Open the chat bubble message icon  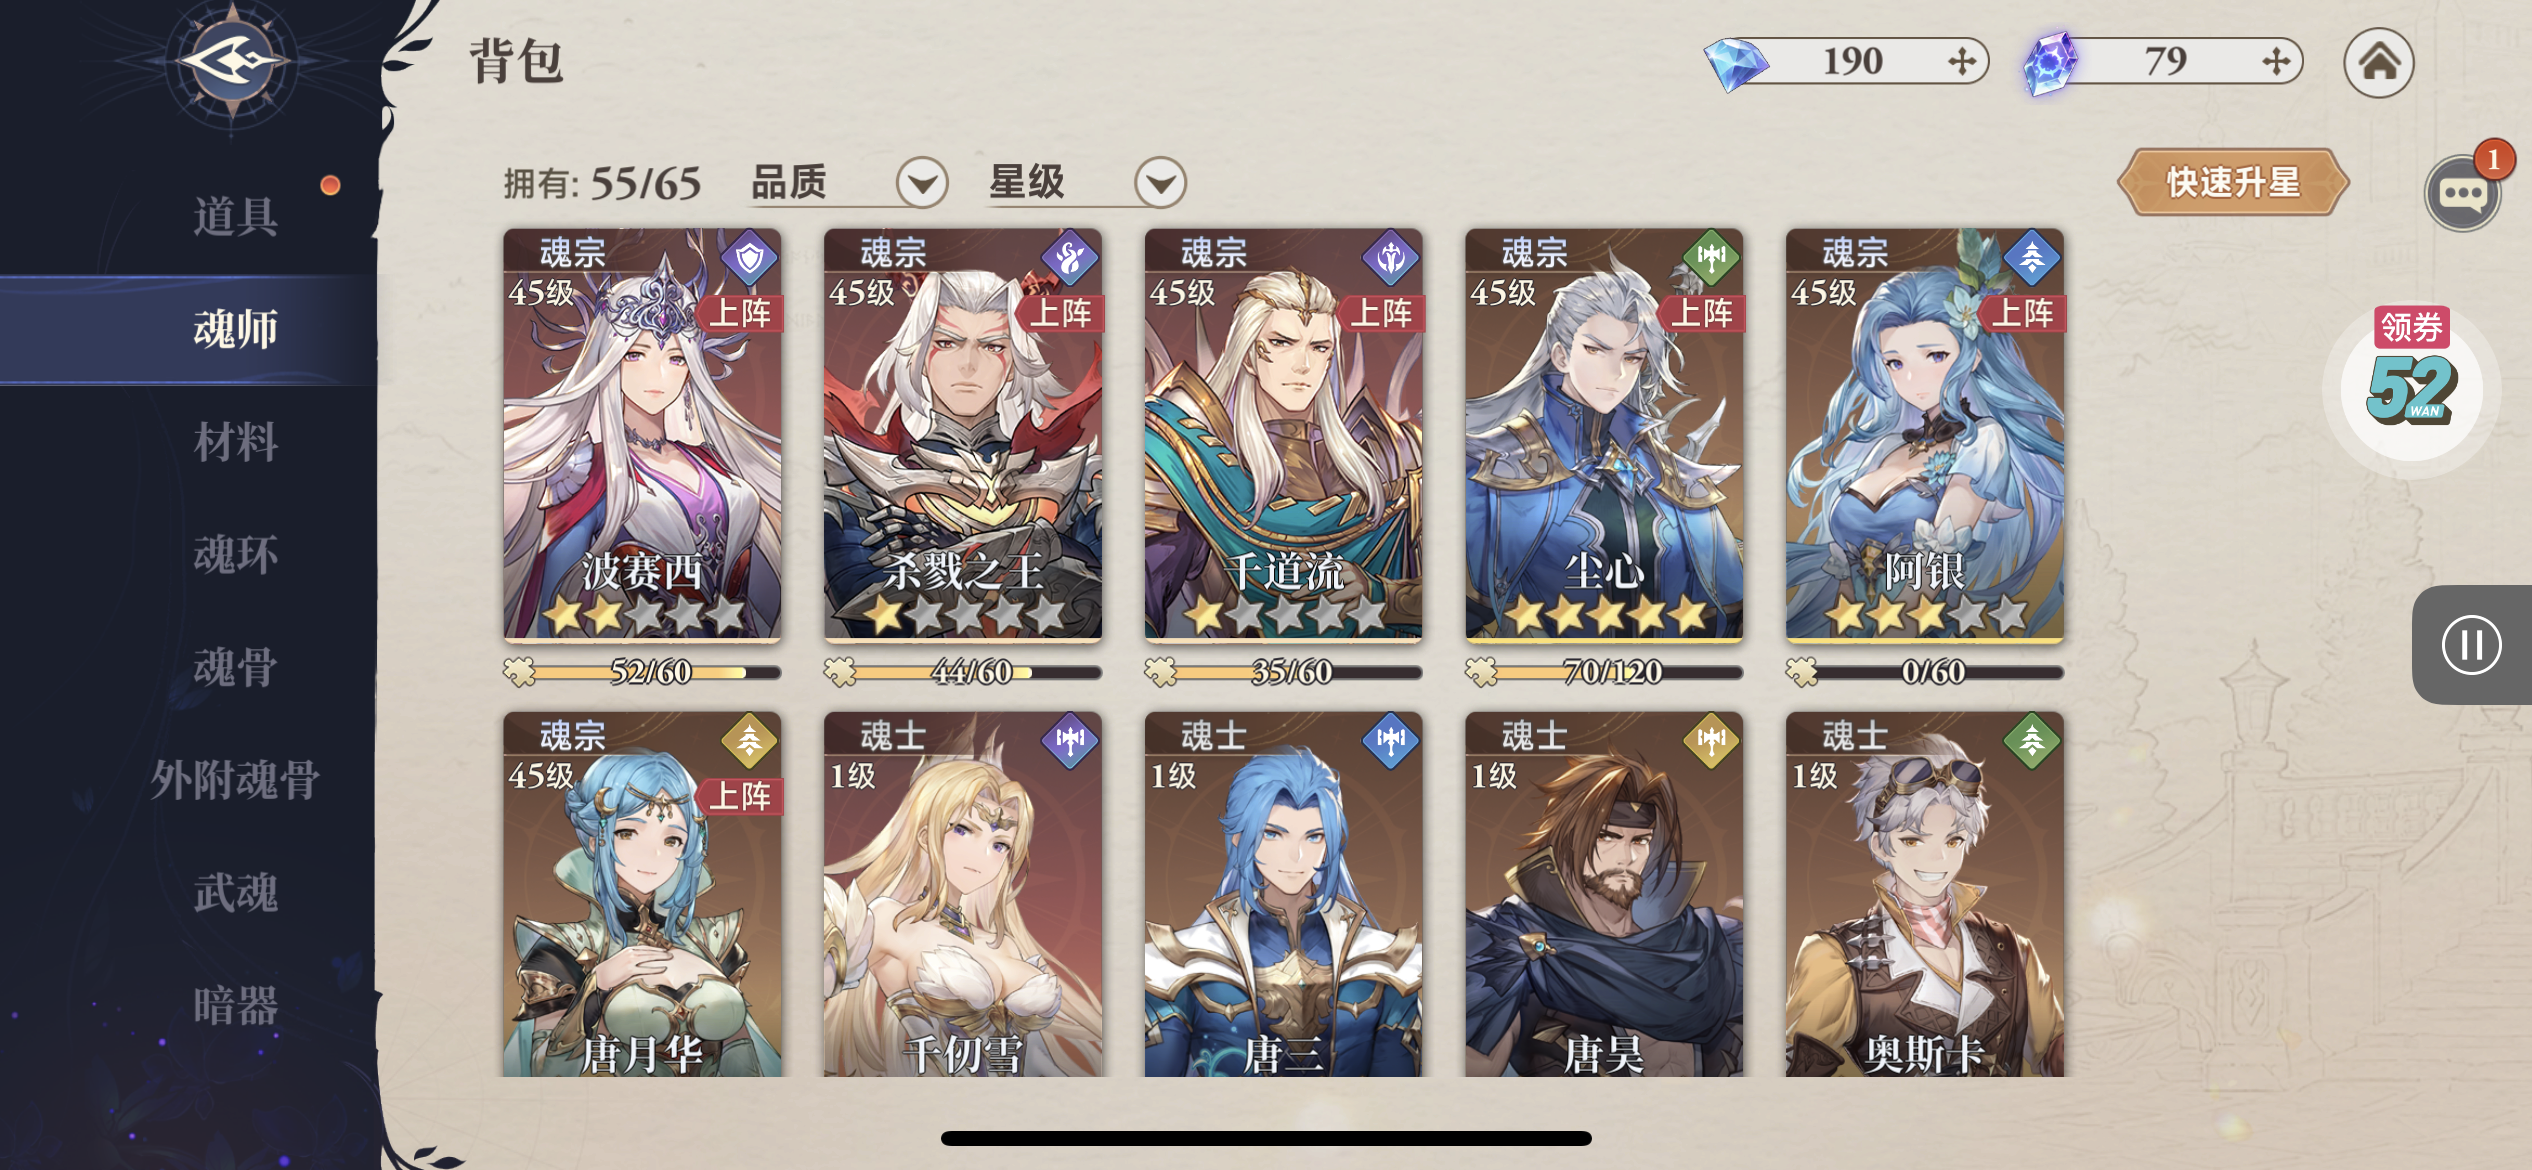point(2462,192)
